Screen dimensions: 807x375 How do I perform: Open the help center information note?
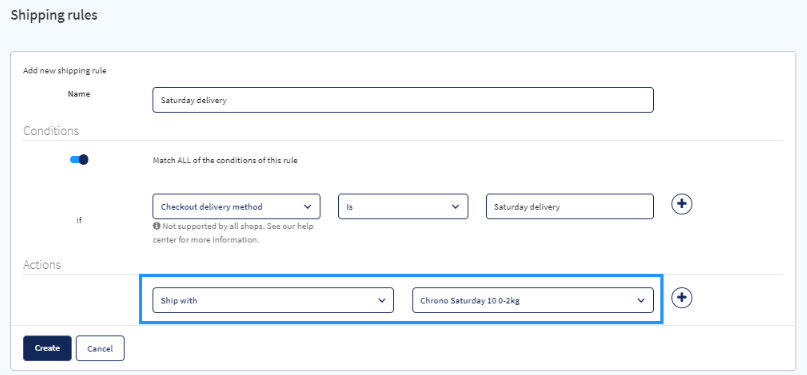pos(233,233)
